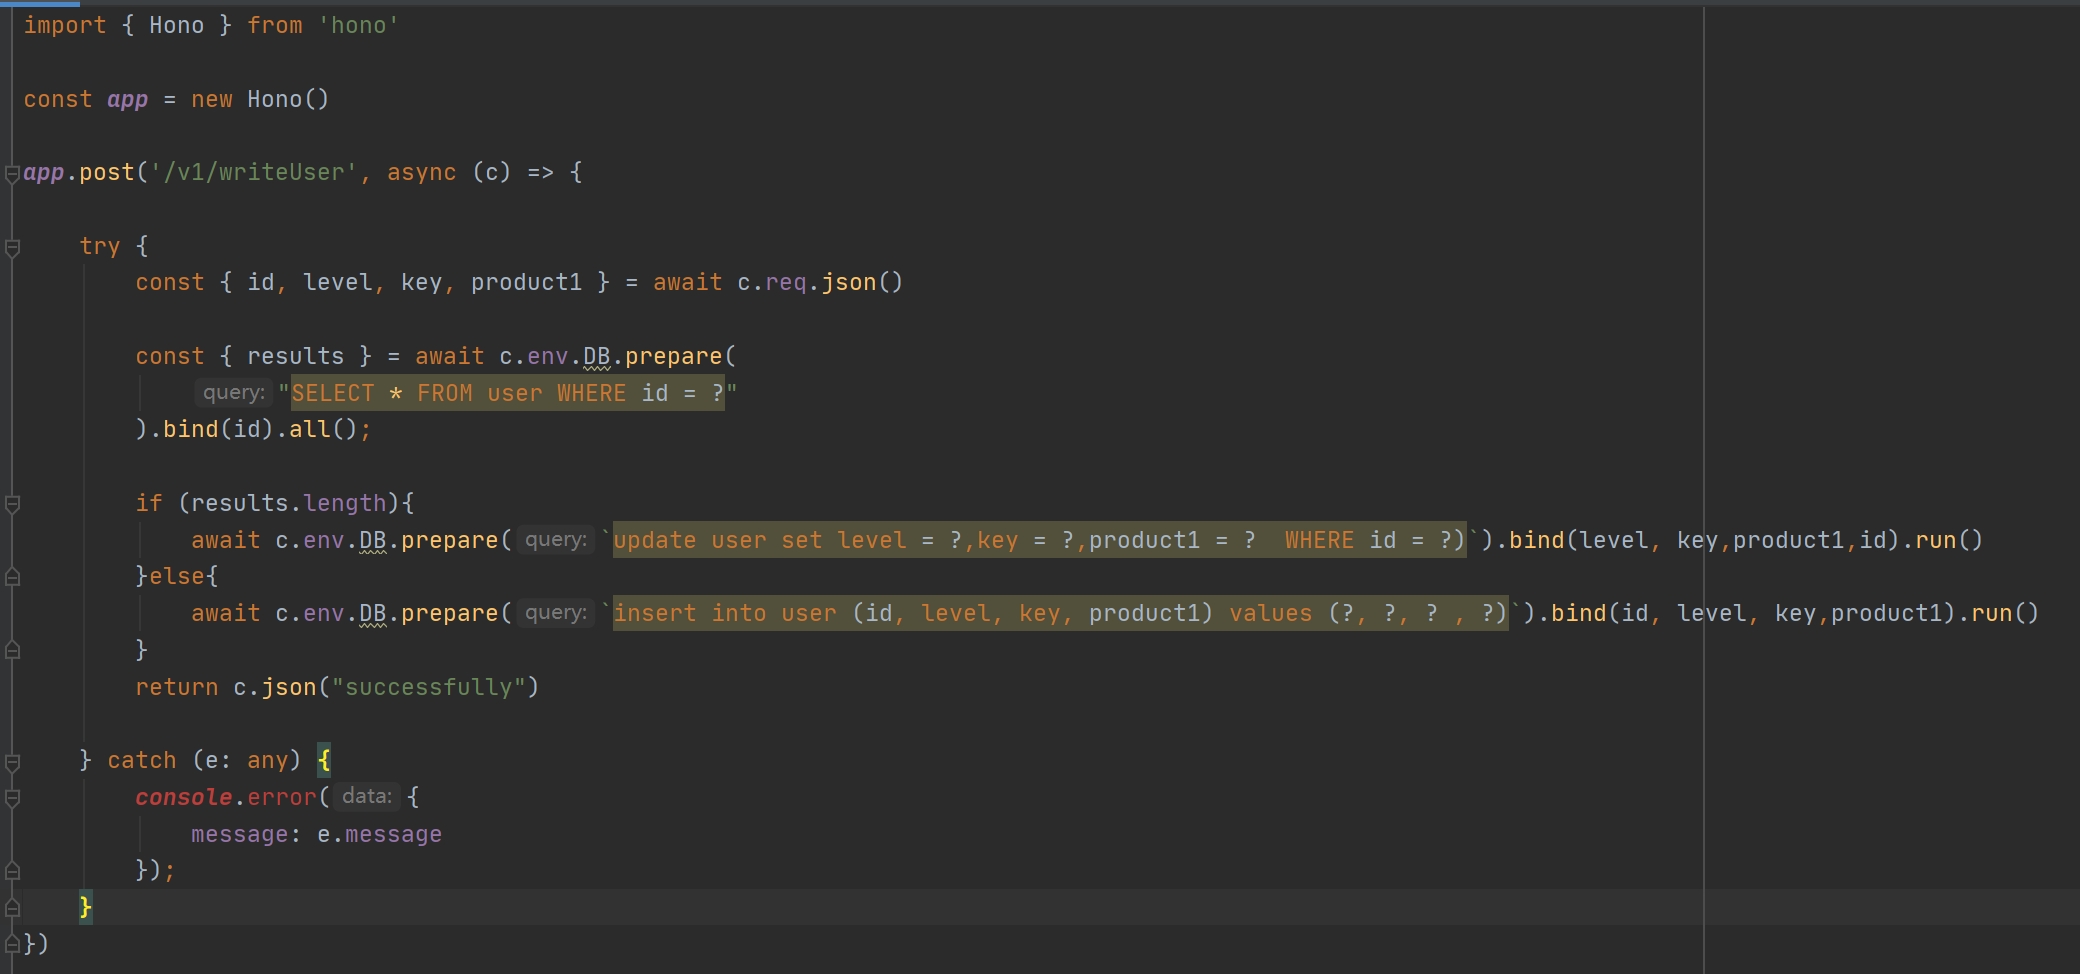Click results.length in the if condition

(288, 503)
